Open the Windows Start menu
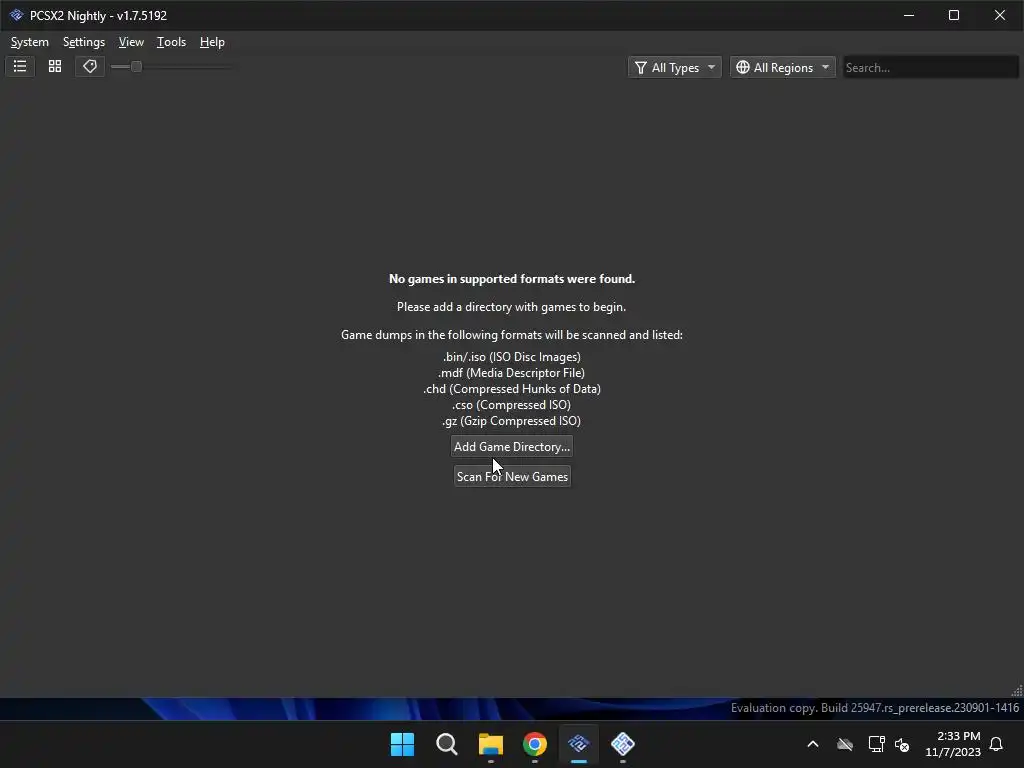This screenshot has height=768, width=1024. pyautogui.click(x=402, y=744)
